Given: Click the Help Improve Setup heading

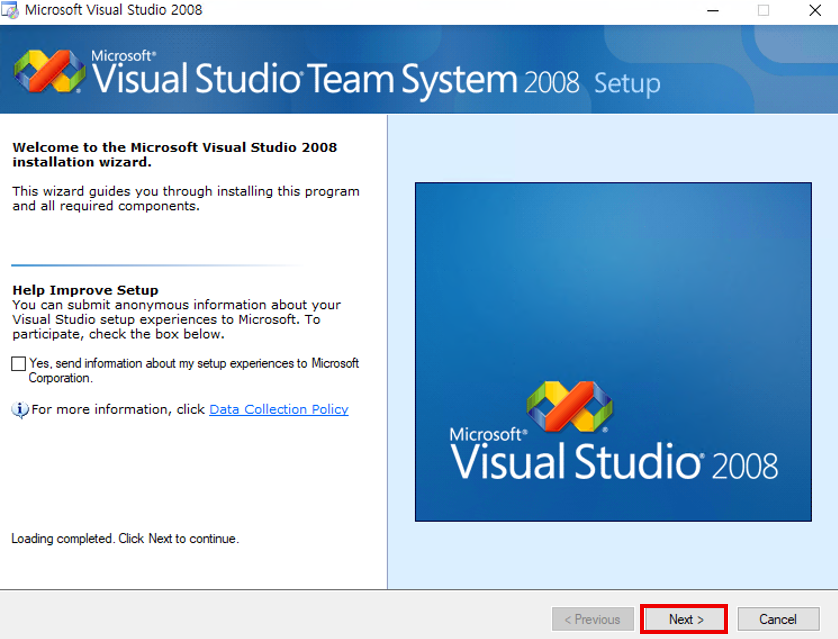Looking at the screenshot, I should click(x=85, y=290).
